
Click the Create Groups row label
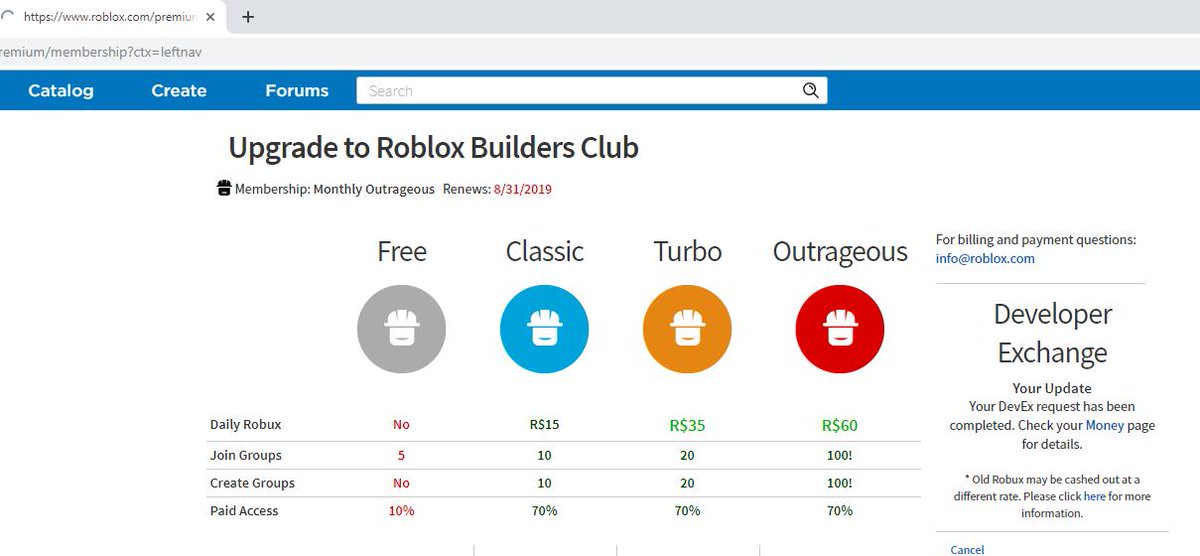pos(252,483)
